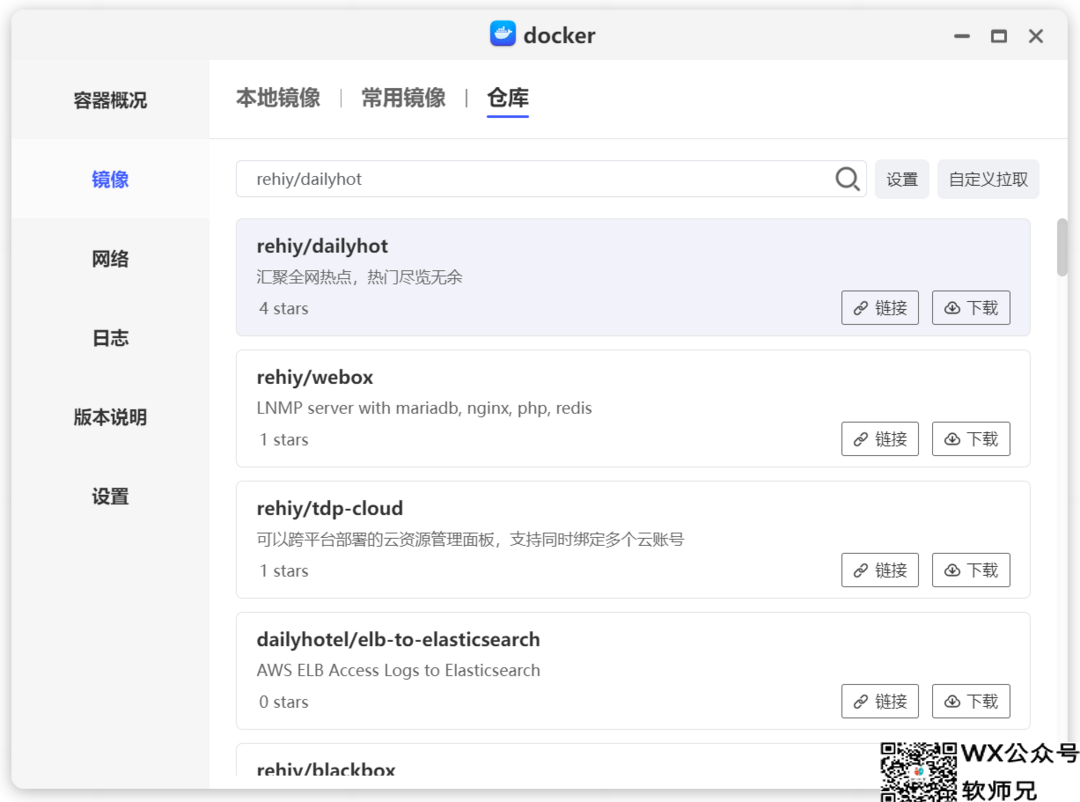Open link for rehiy/webox
Image resolution: width=1080 pixels, height=802 pixels.
tap(880, 439)
